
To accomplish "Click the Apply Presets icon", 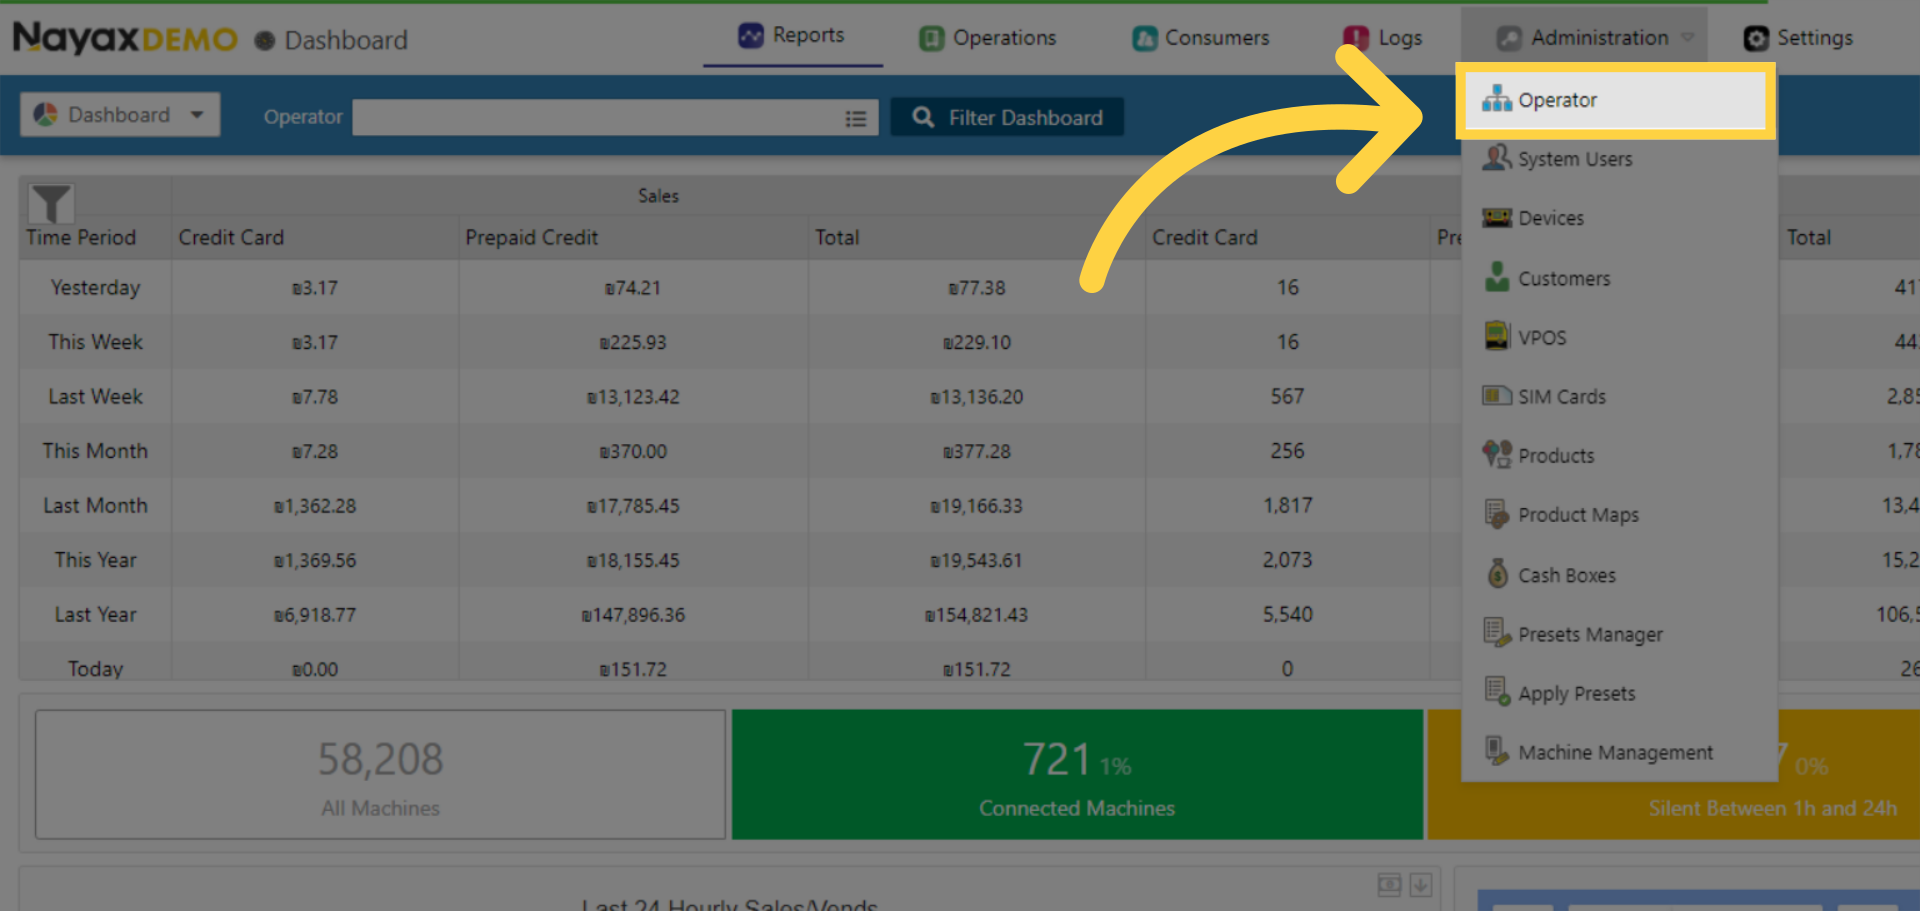I will (x=1497, y=691).
